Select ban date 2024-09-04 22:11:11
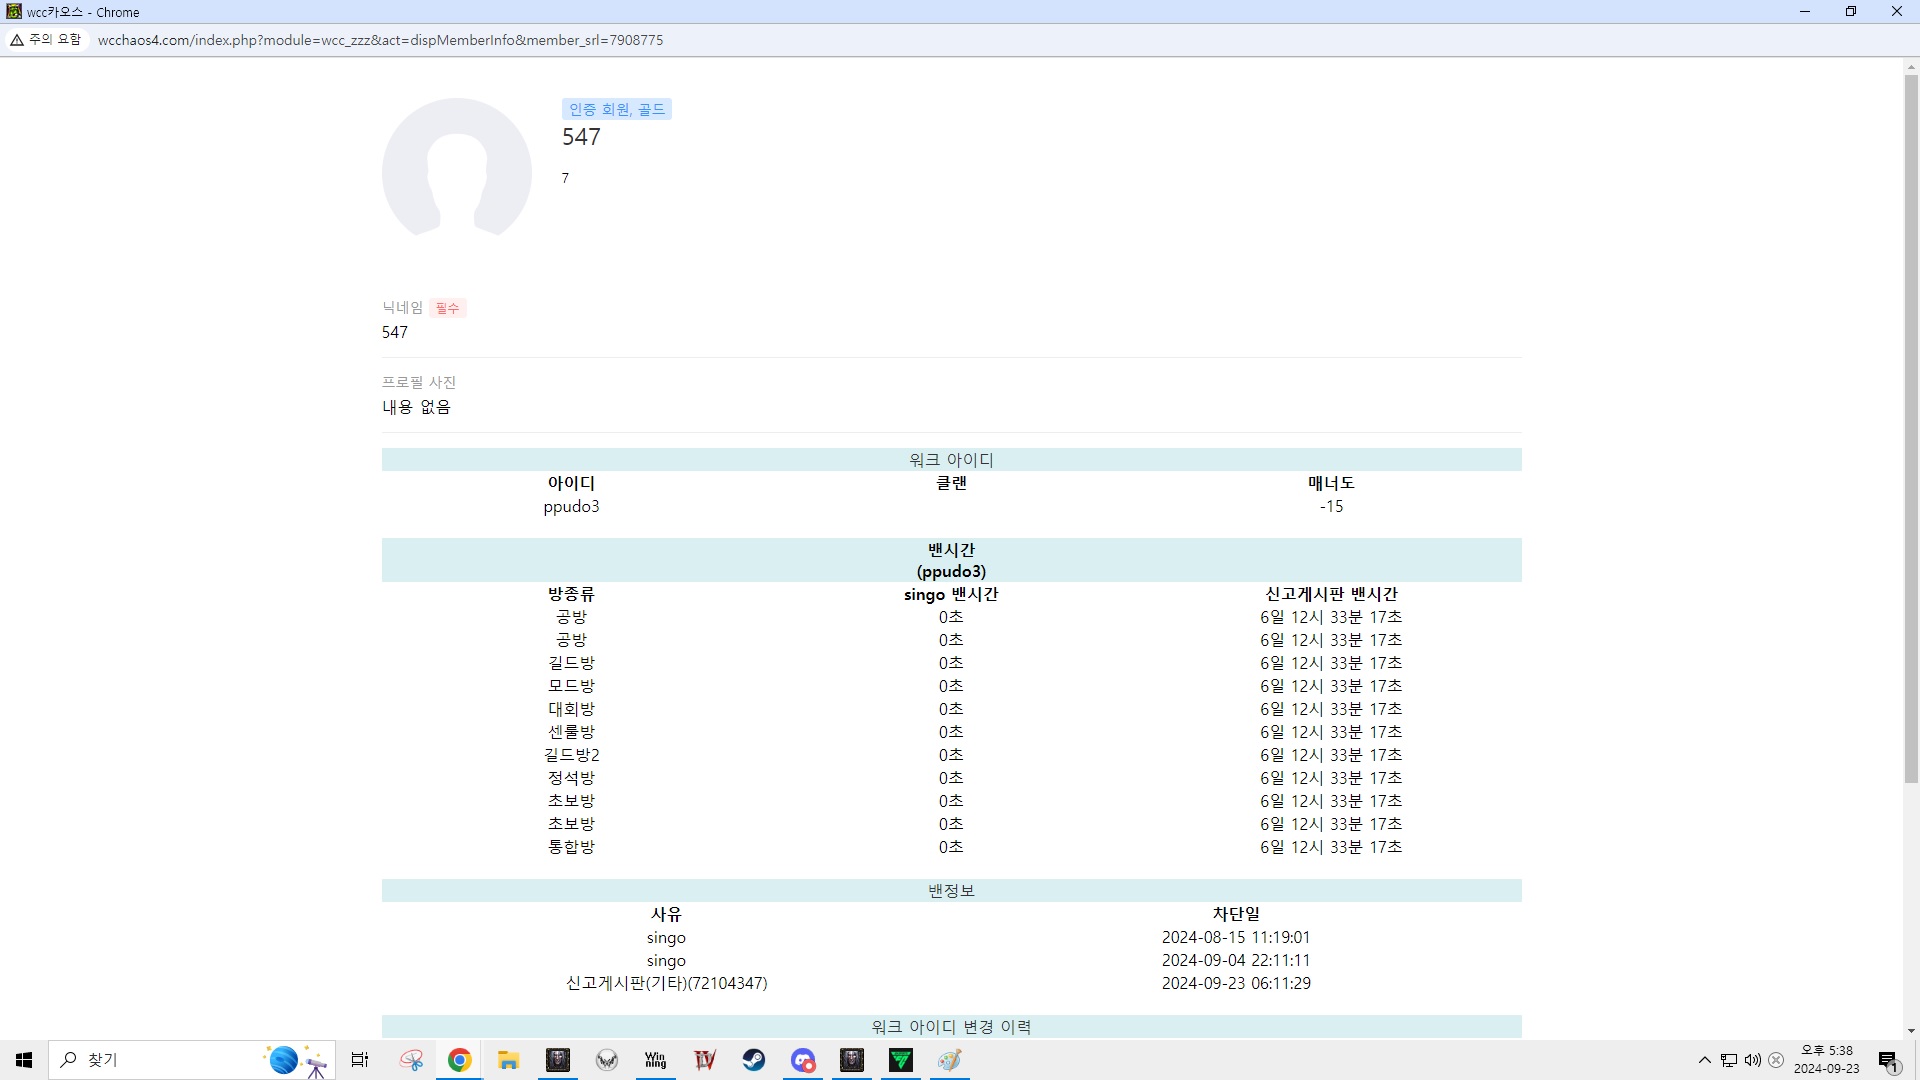Viewport: 1920px width, 1080px height. pyautogui.click(x=1236, y=961)
